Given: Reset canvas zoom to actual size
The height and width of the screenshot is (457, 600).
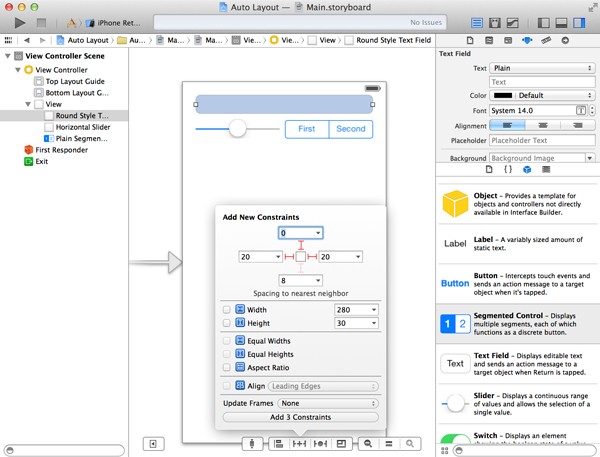Looking at the screenshot, I should pos(389,444).
